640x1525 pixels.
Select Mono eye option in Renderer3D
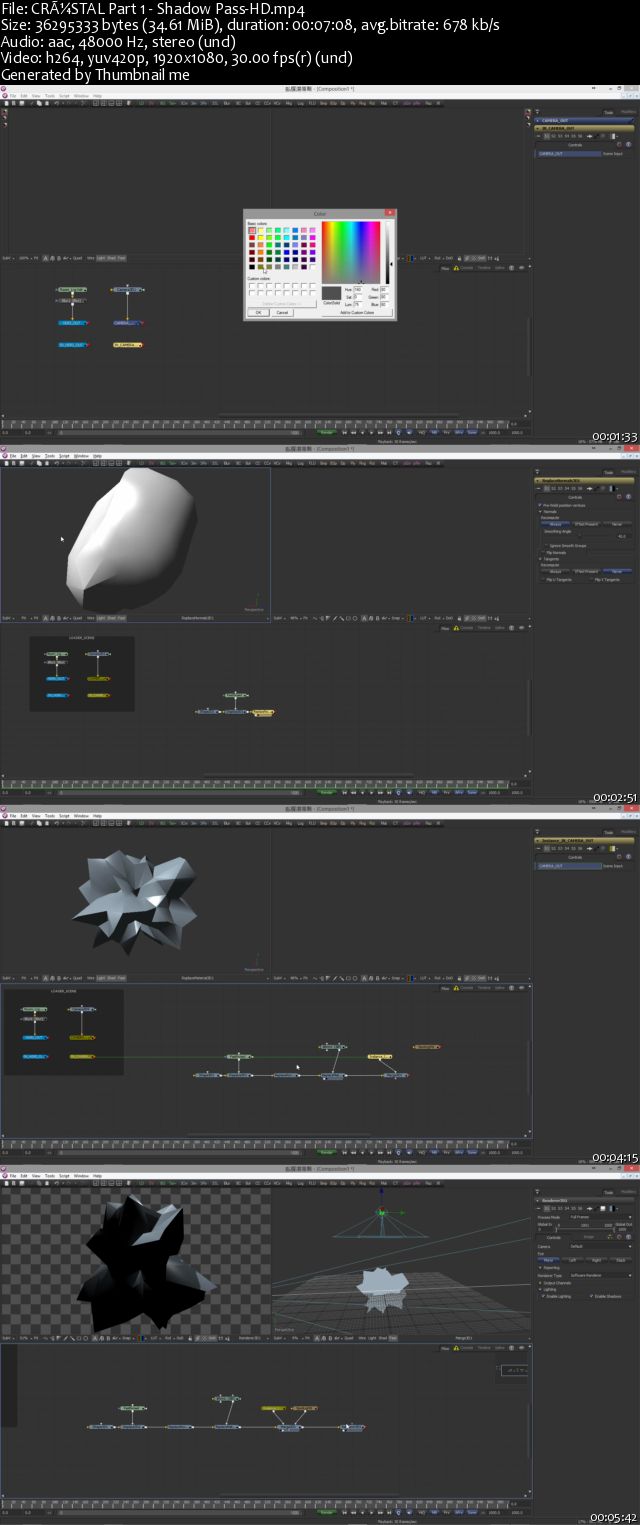(x=549, y=1260)
